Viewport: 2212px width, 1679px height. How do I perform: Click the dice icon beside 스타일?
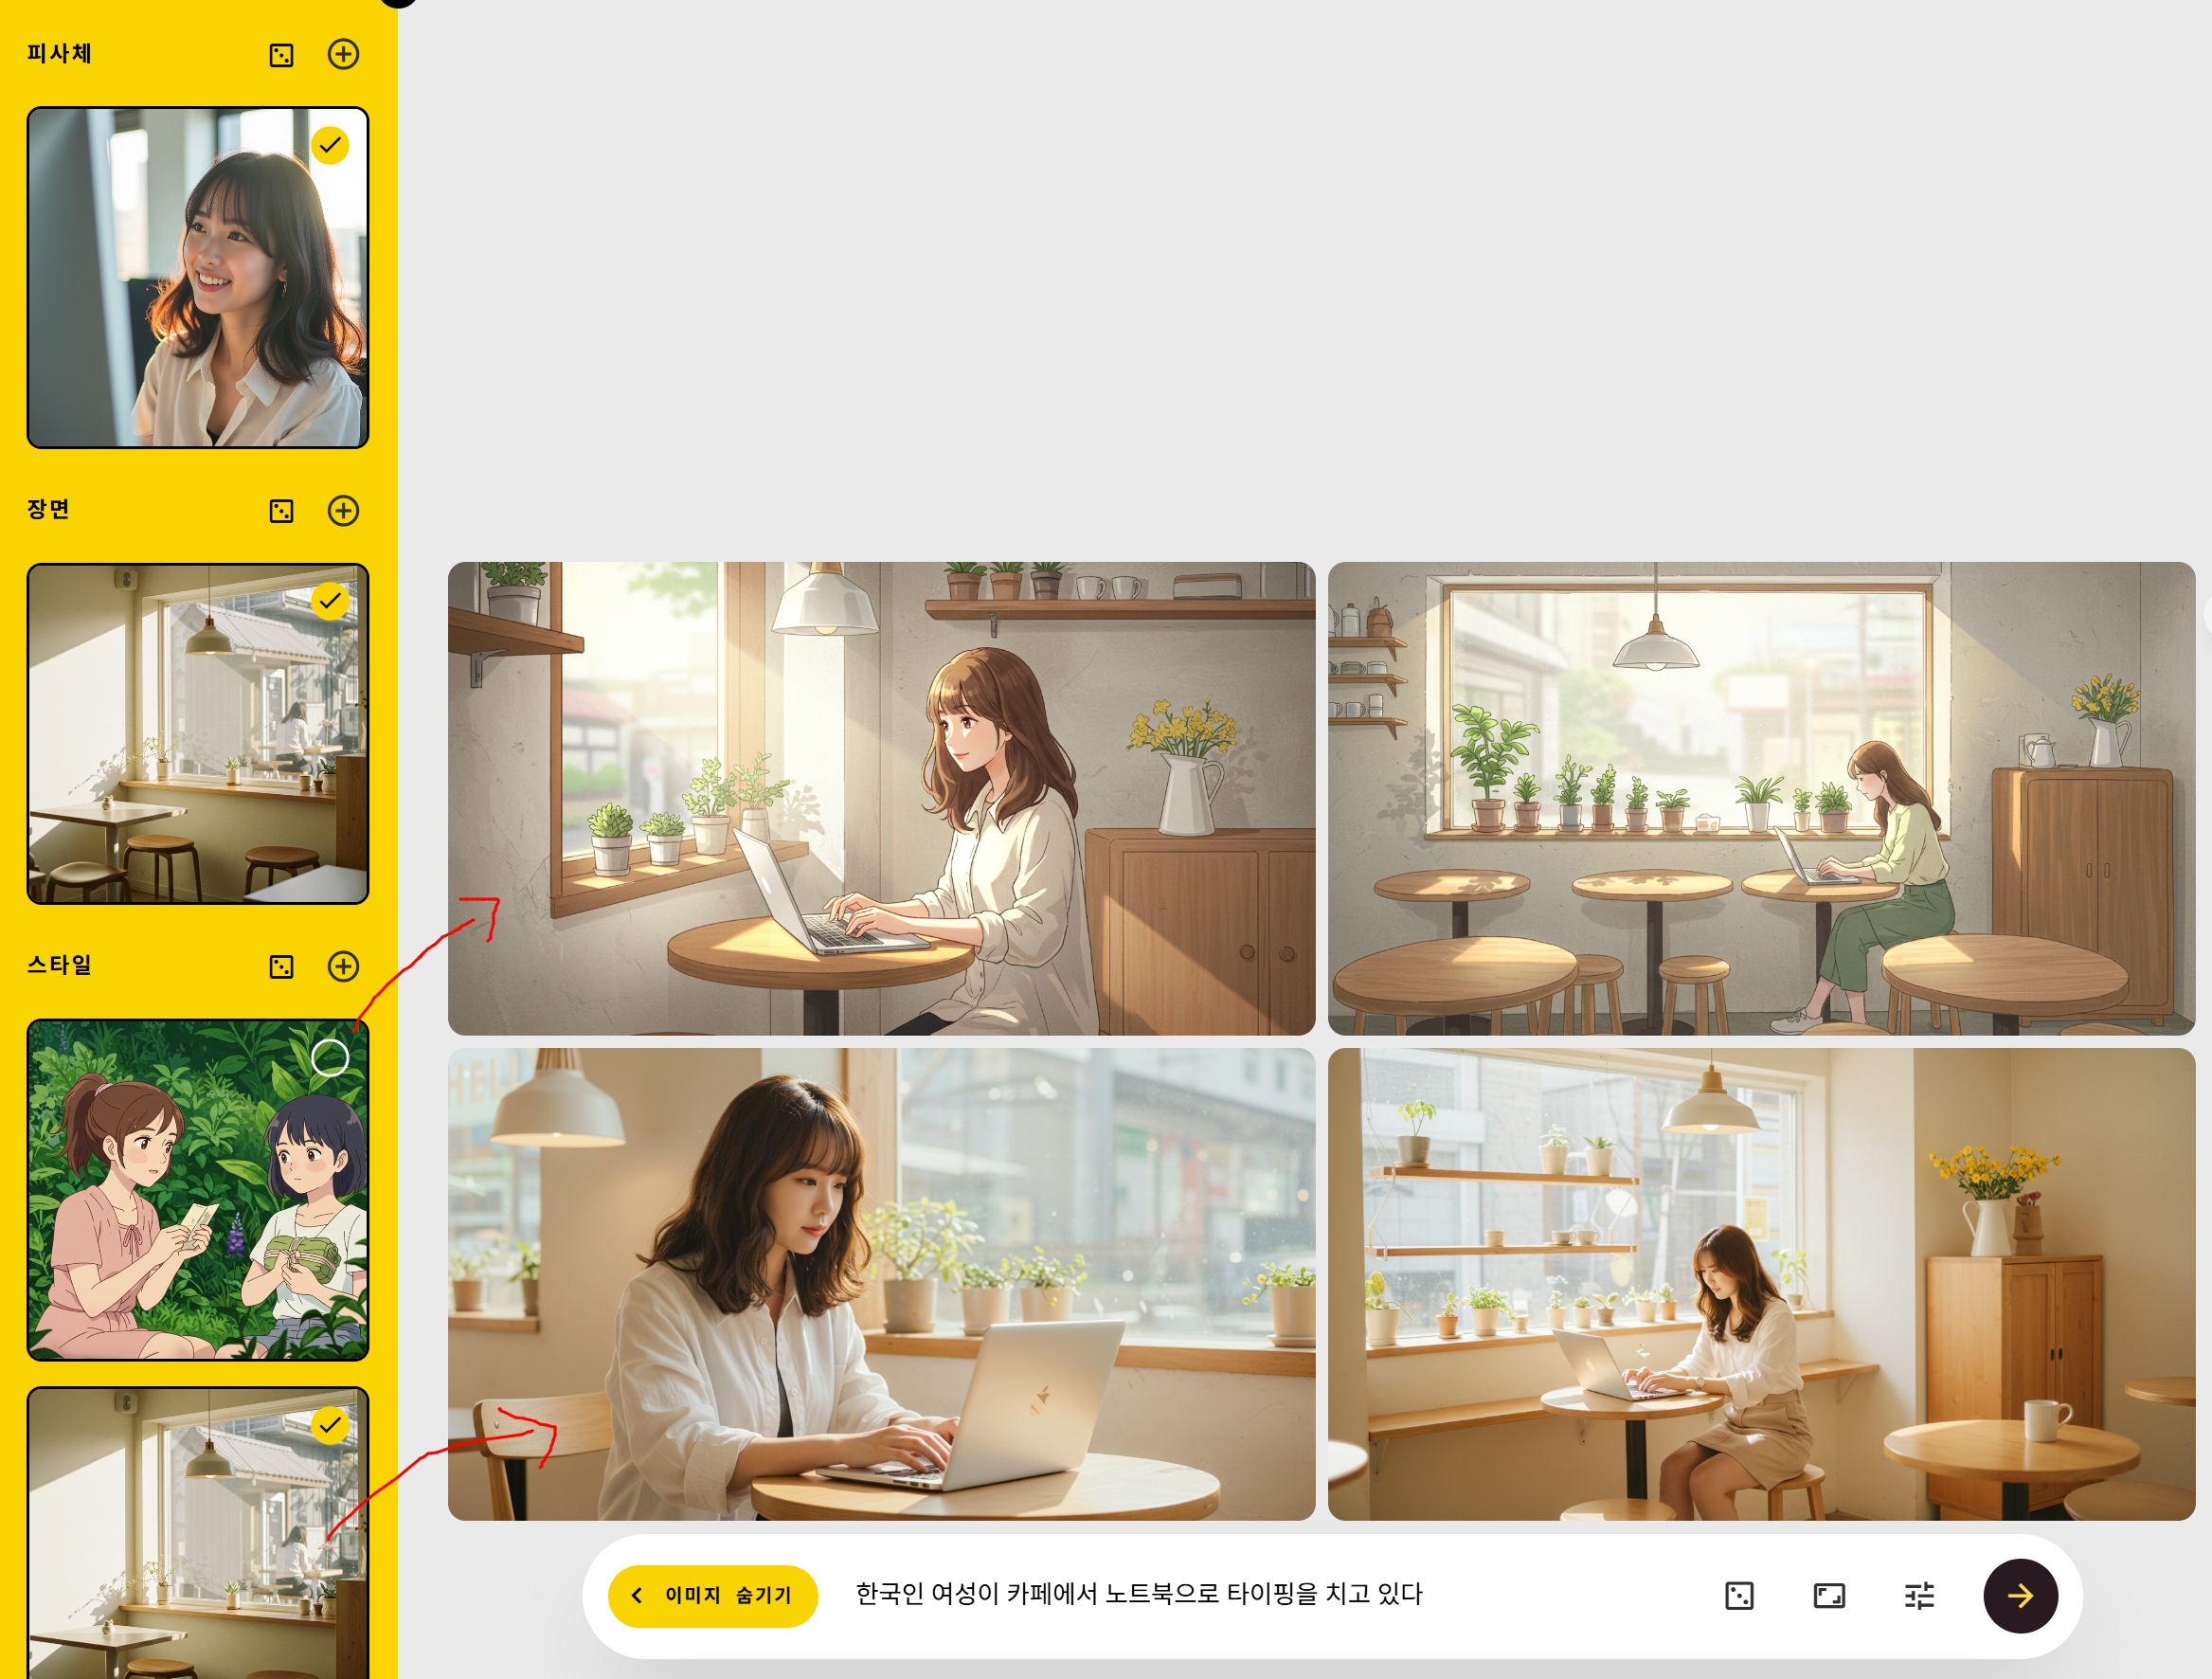click(x=282, y=967)
